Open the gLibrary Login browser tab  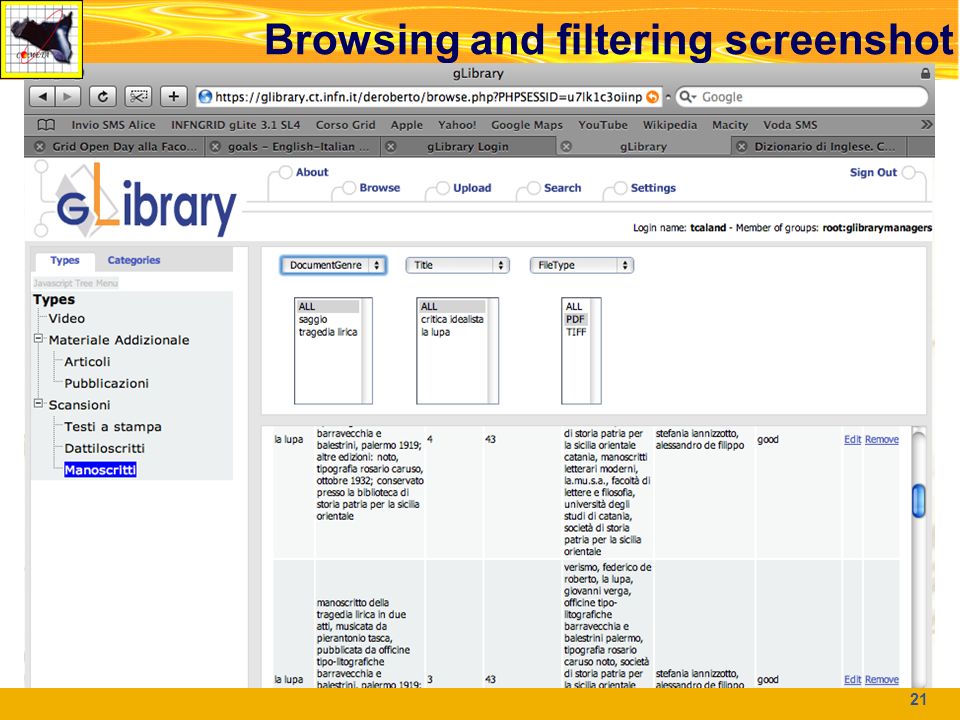[468, 146]
